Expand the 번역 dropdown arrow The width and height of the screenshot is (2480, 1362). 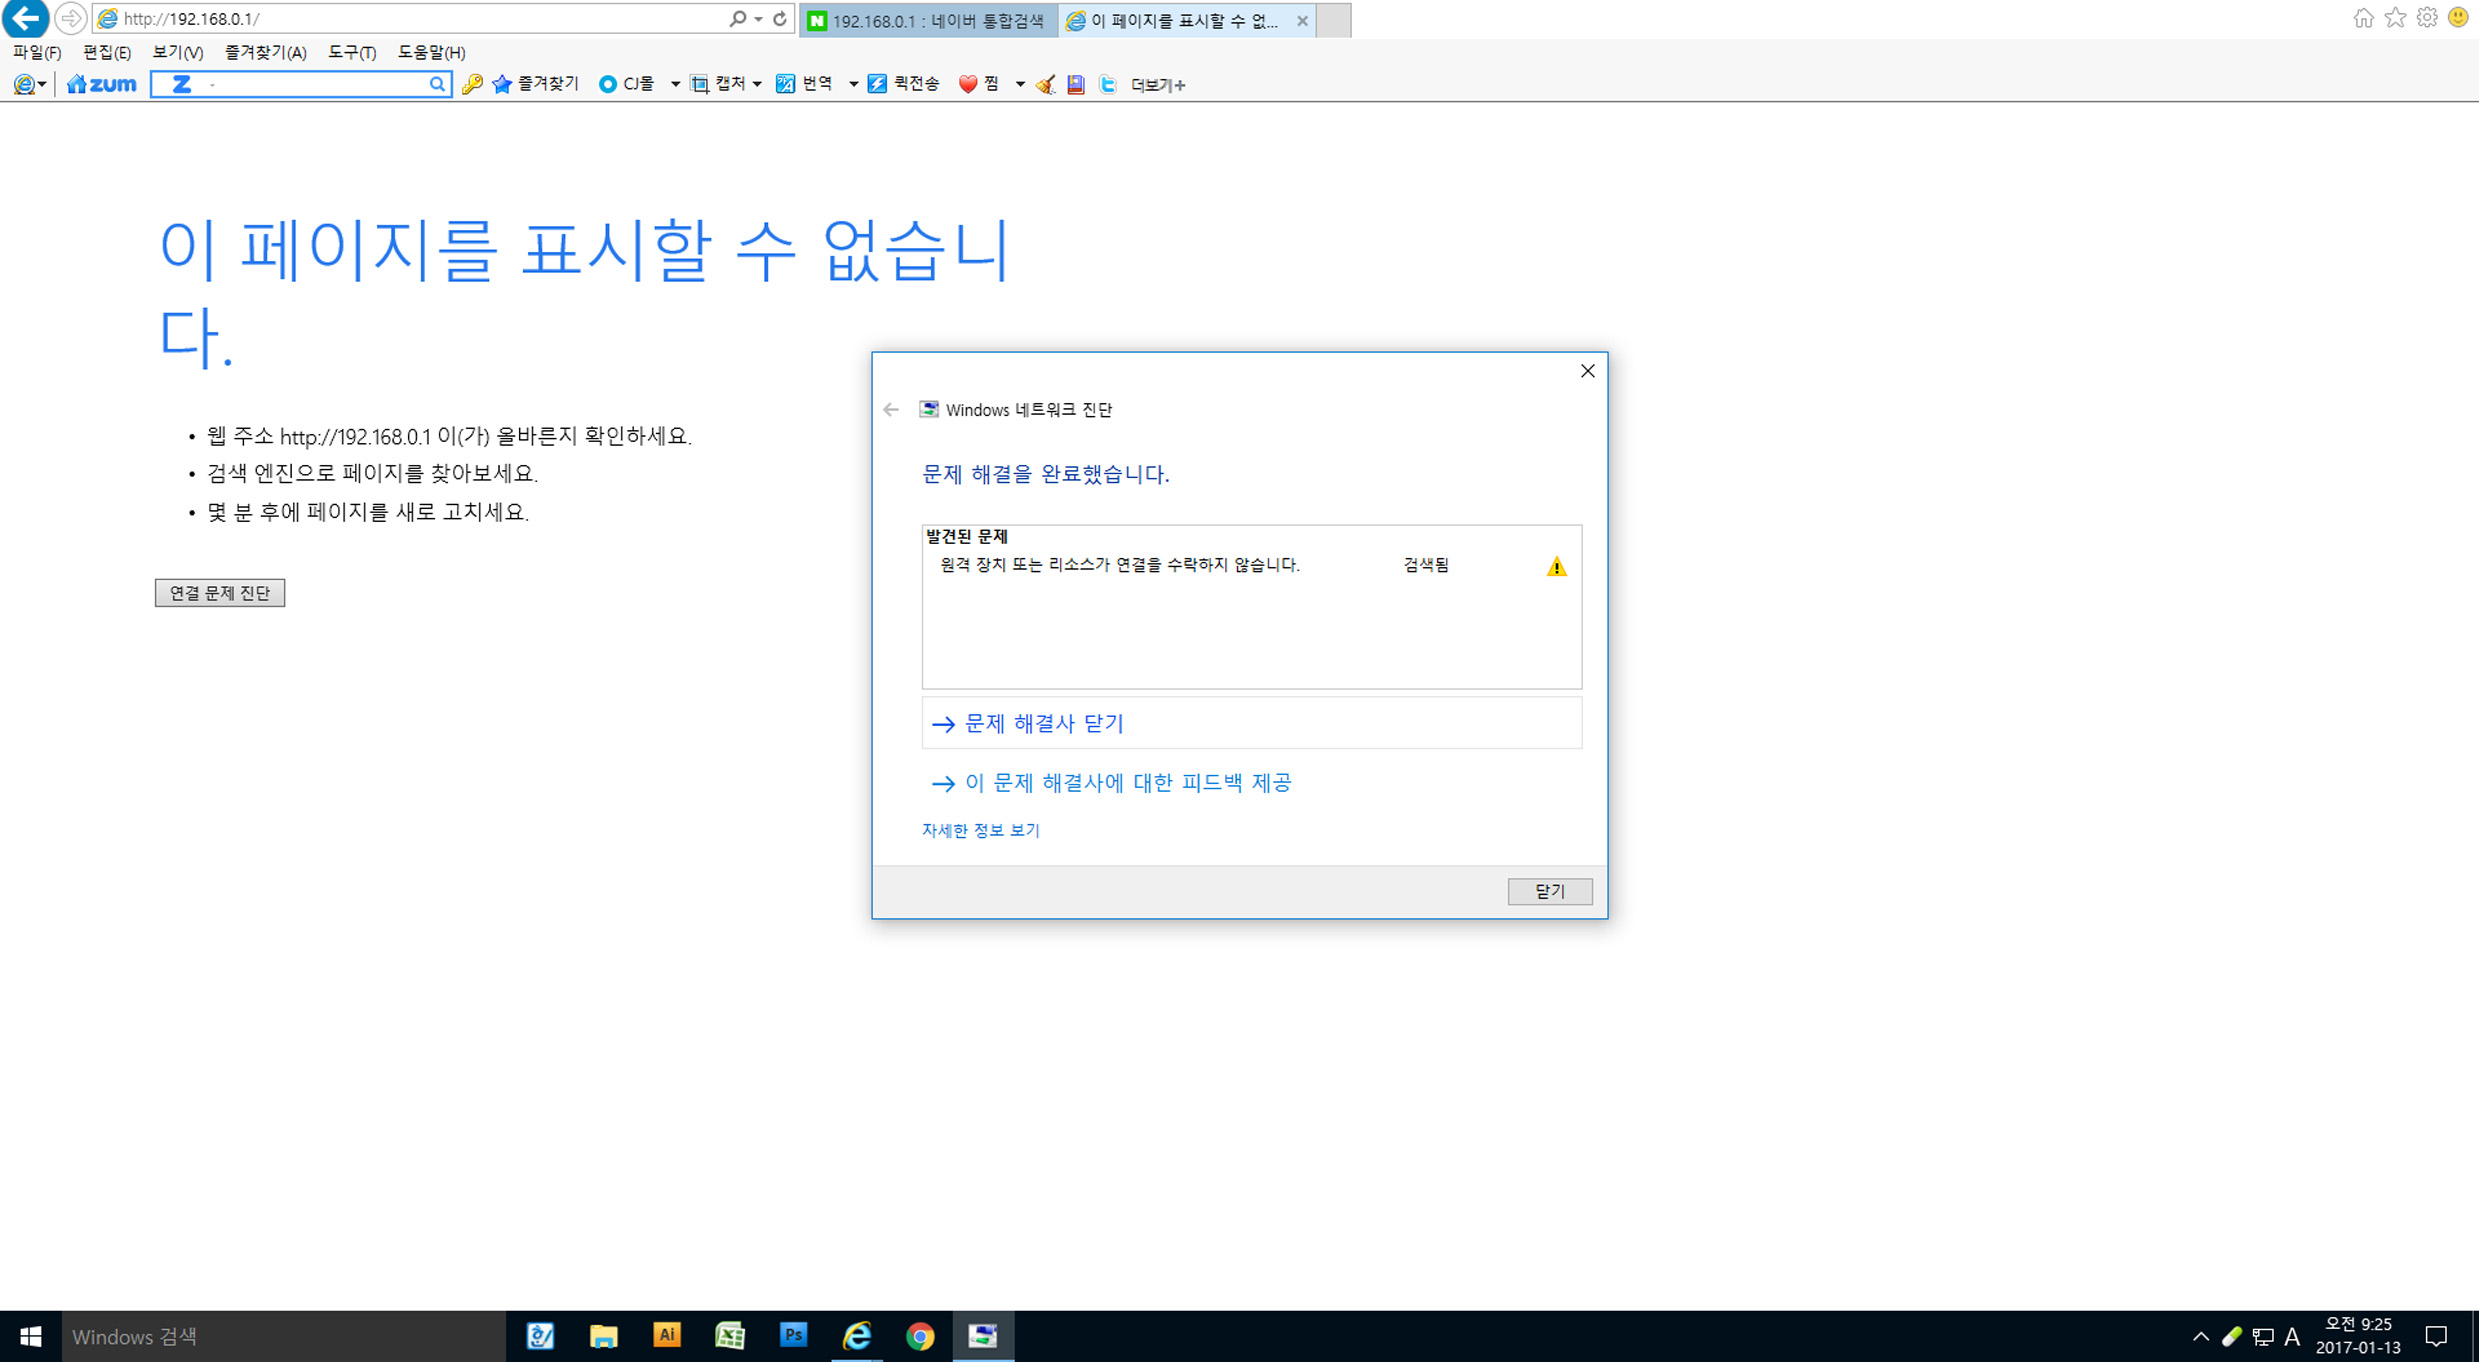click(853, 85)
